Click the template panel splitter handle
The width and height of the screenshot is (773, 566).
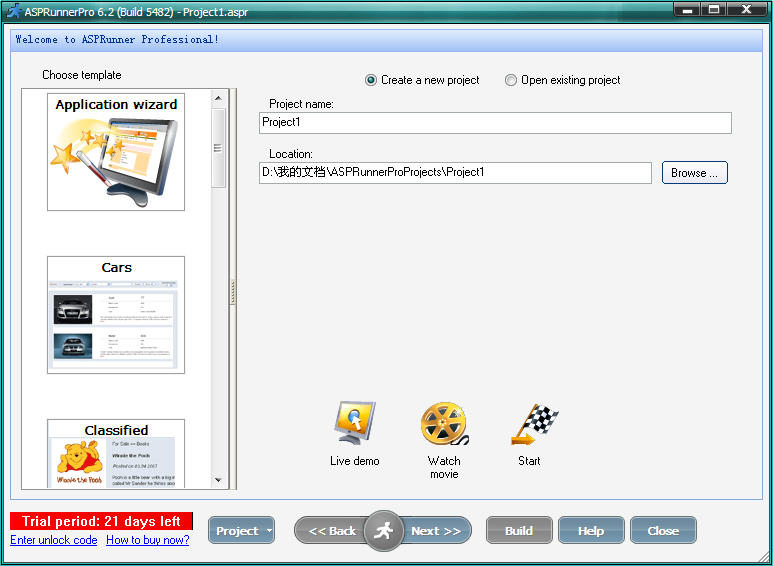(233, 291)
